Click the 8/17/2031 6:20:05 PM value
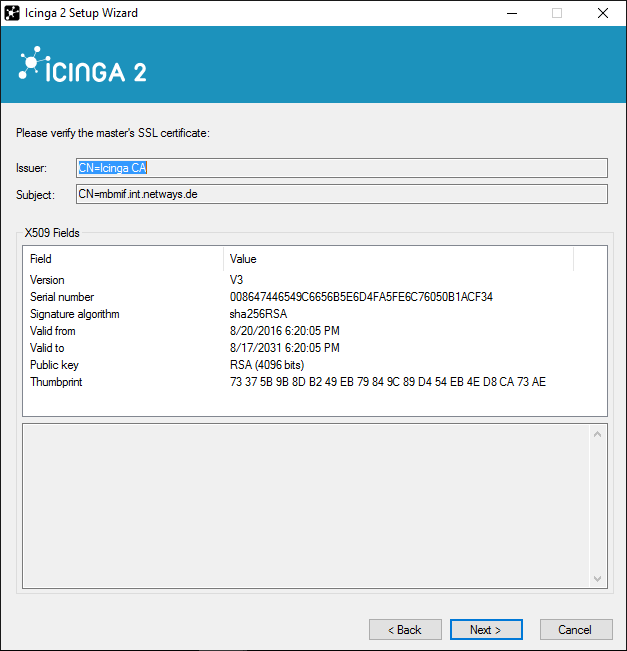 pyautogui.click(x=285, y=348)
